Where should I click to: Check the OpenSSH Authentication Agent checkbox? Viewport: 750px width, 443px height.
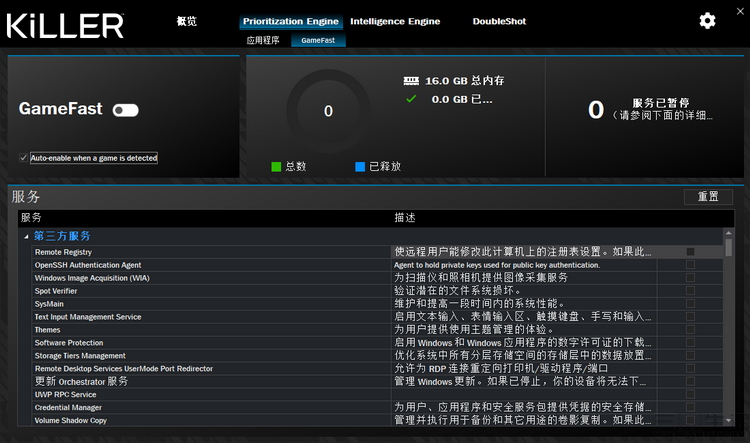pos(690,265)
